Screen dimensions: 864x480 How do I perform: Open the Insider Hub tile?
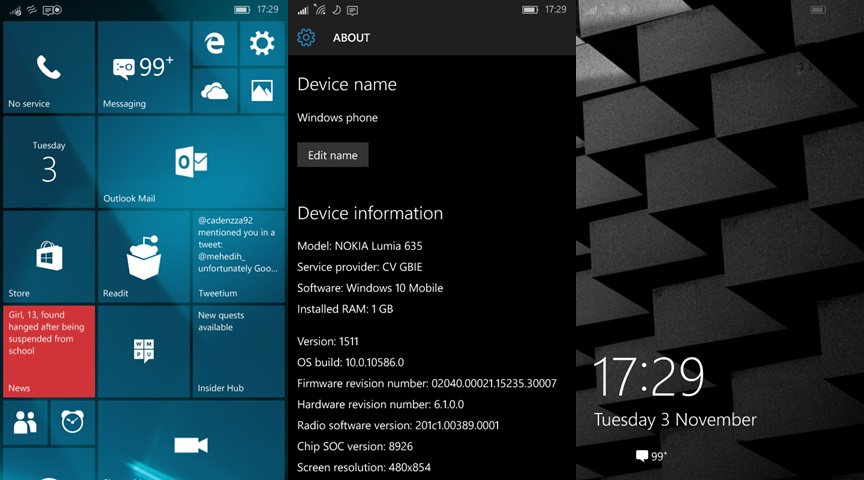click(239, 352)
